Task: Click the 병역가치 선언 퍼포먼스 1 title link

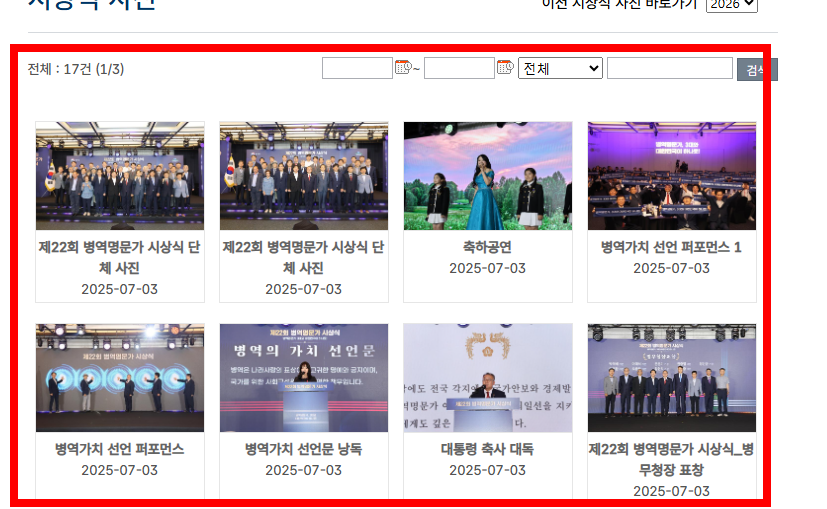Action: coord(671,247)
